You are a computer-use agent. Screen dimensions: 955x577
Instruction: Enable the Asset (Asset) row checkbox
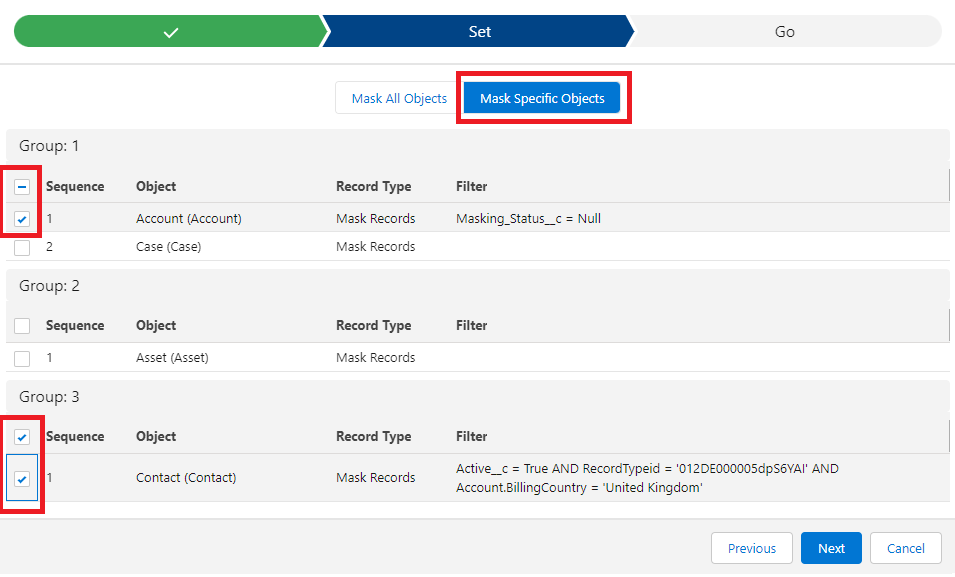point(22,357)
